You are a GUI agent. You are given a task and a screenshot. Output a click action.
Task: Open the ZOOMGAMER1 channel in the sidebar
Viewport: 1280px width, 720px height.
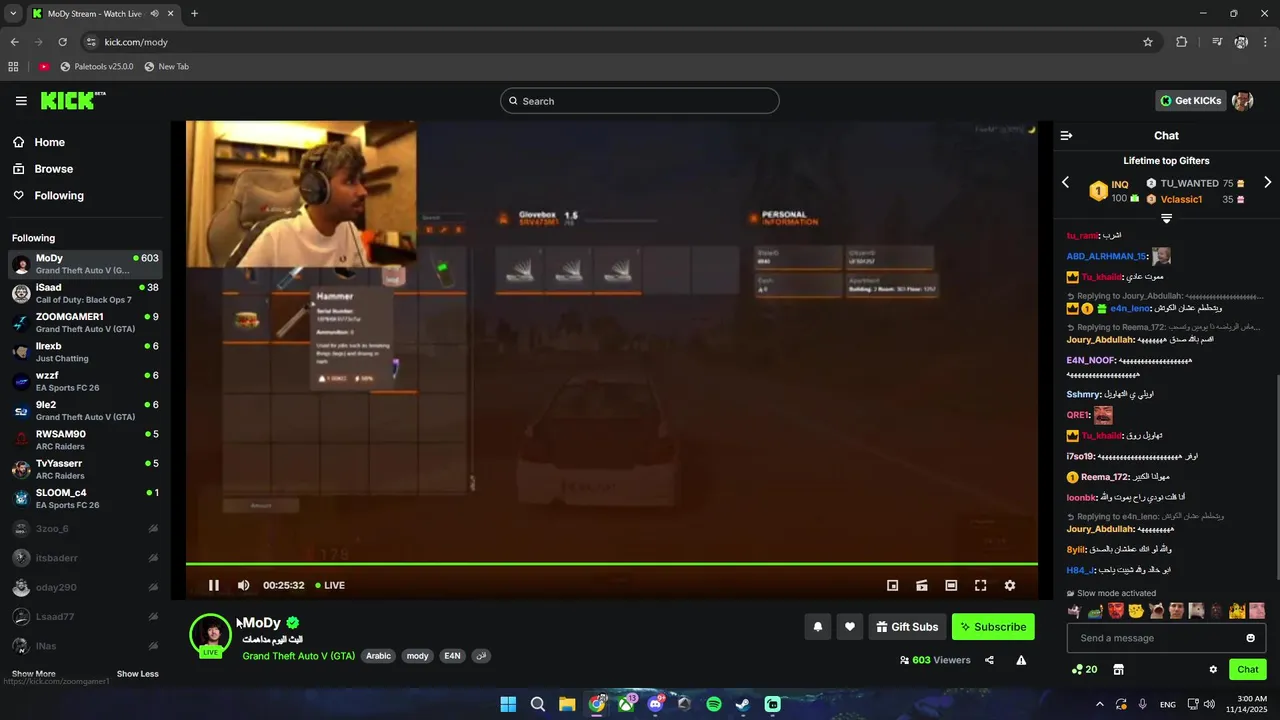coord(85,322)
